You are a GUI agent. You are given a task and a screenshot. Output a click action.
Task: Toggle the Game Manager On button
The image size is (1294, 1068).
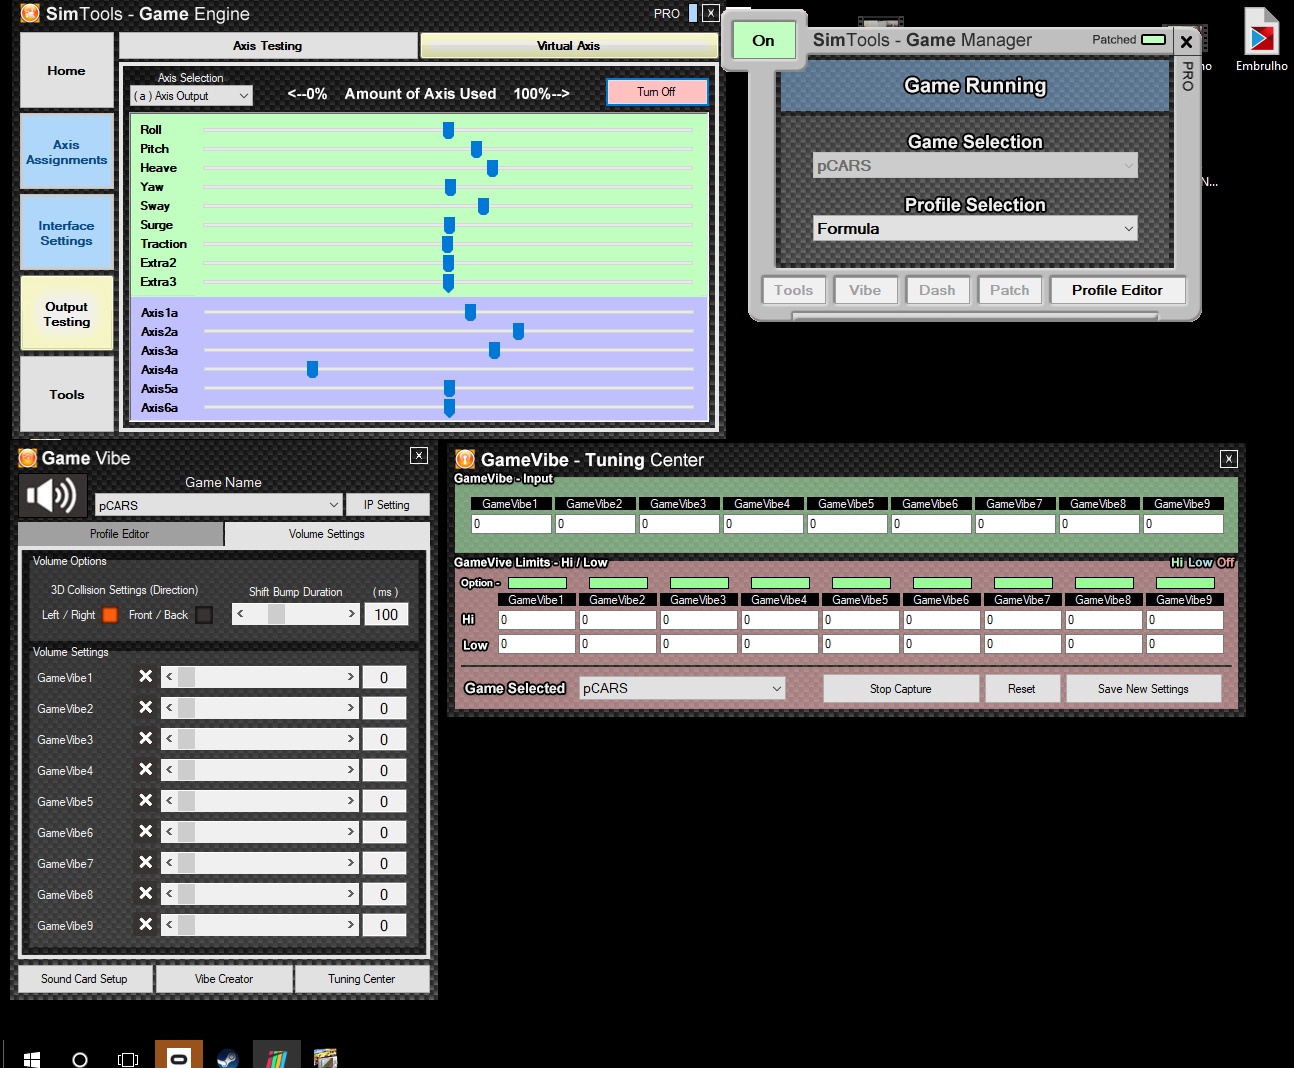pos(763,40)
